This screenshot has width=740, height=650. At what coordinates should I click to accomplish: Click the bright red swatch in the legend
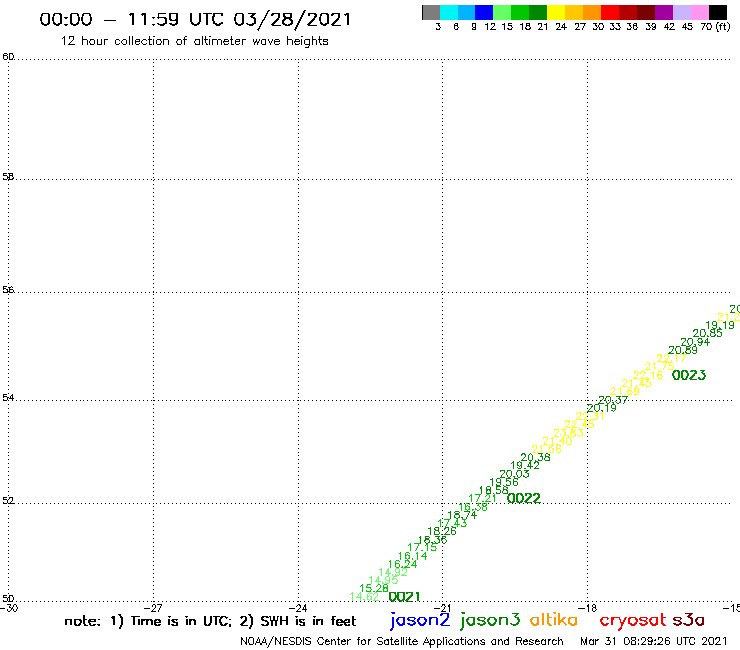(x=610, y=12)
